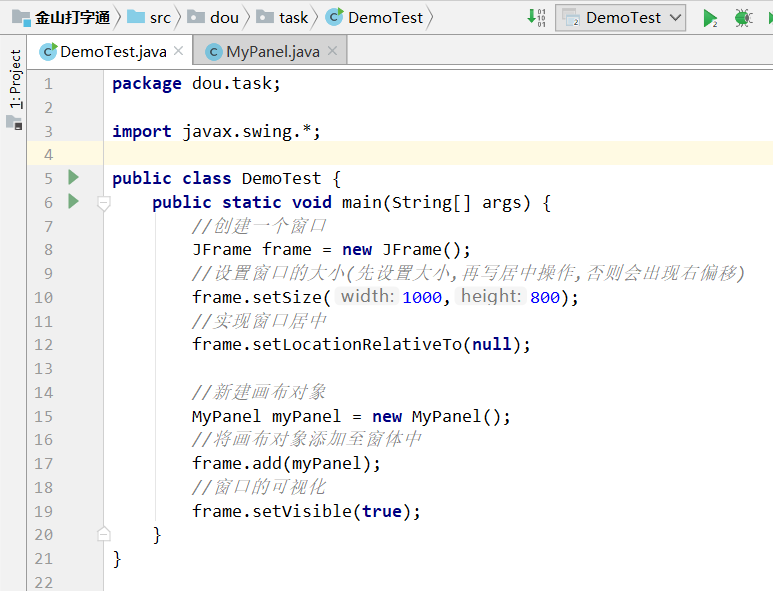Collapse the main method fold marker line 6
The width and height of the screenshot is (773, 591).
[x=104, y=203]
